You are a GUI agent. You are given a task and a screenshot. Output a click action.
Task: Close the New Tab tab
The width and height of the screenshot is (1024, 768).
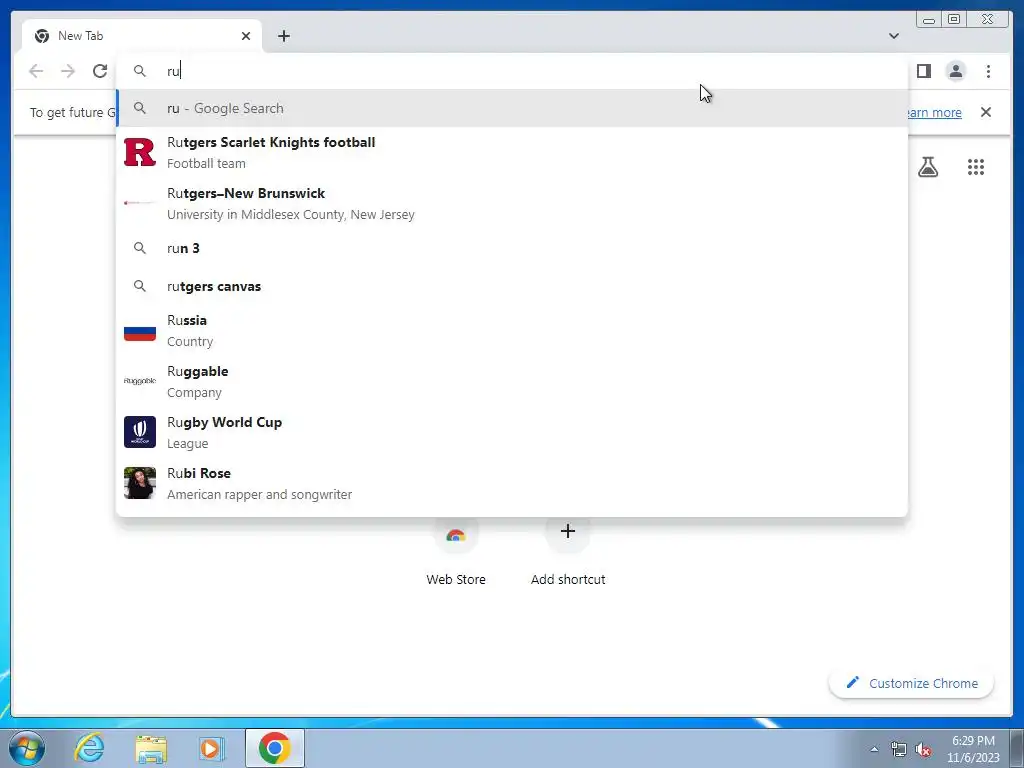pyautogui.click(x=246, y=36)
